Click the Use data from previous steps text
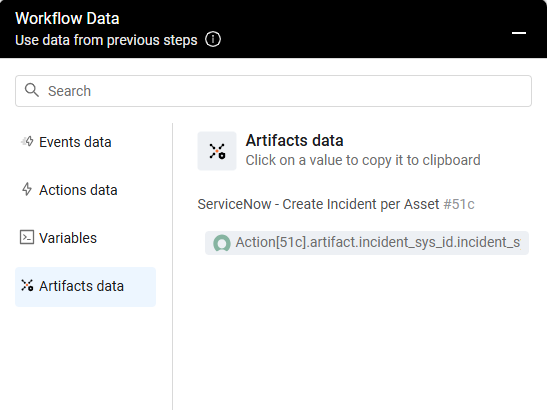Screen dimensions: 547x410 (106, 40)
